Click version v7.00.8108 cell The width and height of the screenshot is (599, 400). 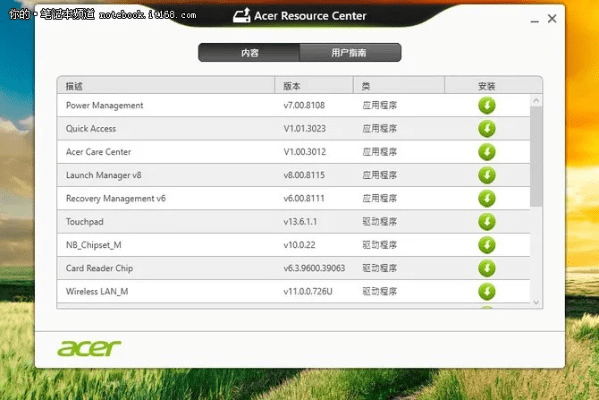[x=304, y=105]
